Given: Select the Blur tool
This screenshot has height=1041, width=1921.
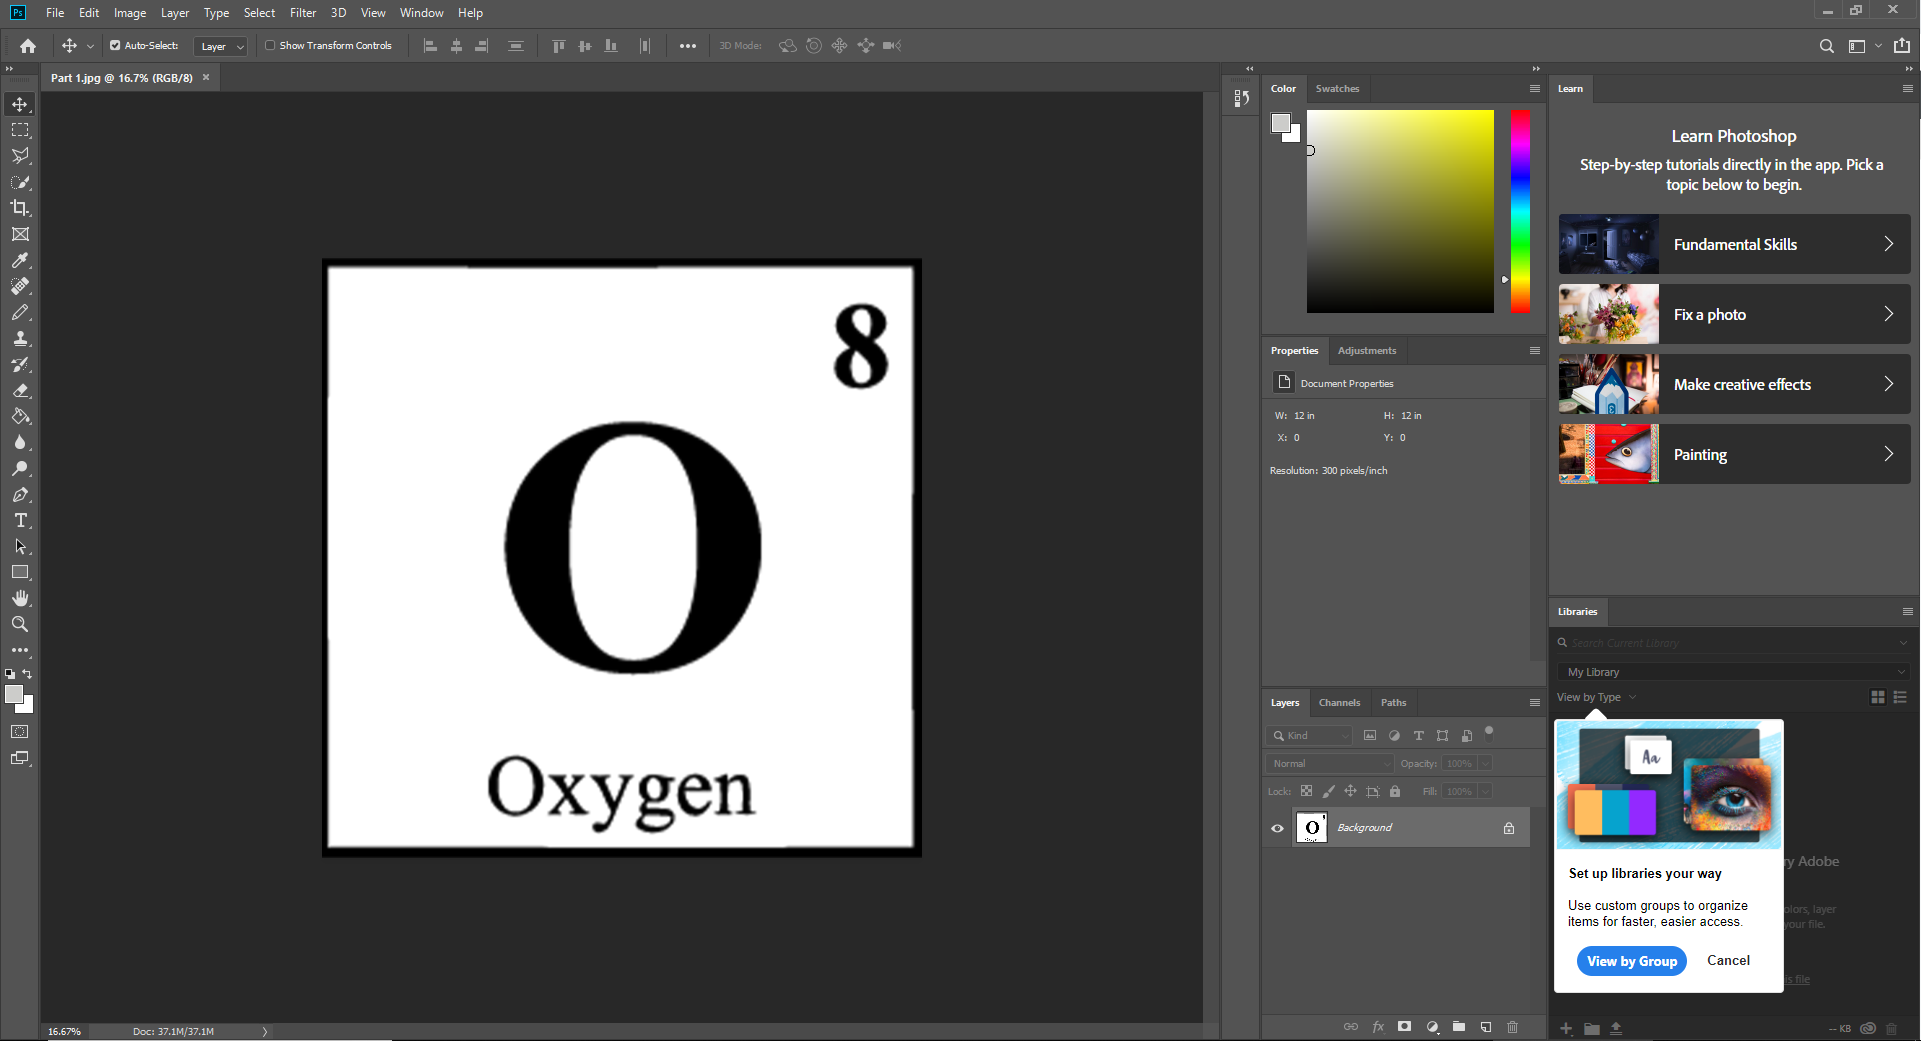Looking at the screenshot, I should click(x=20, y=442).
